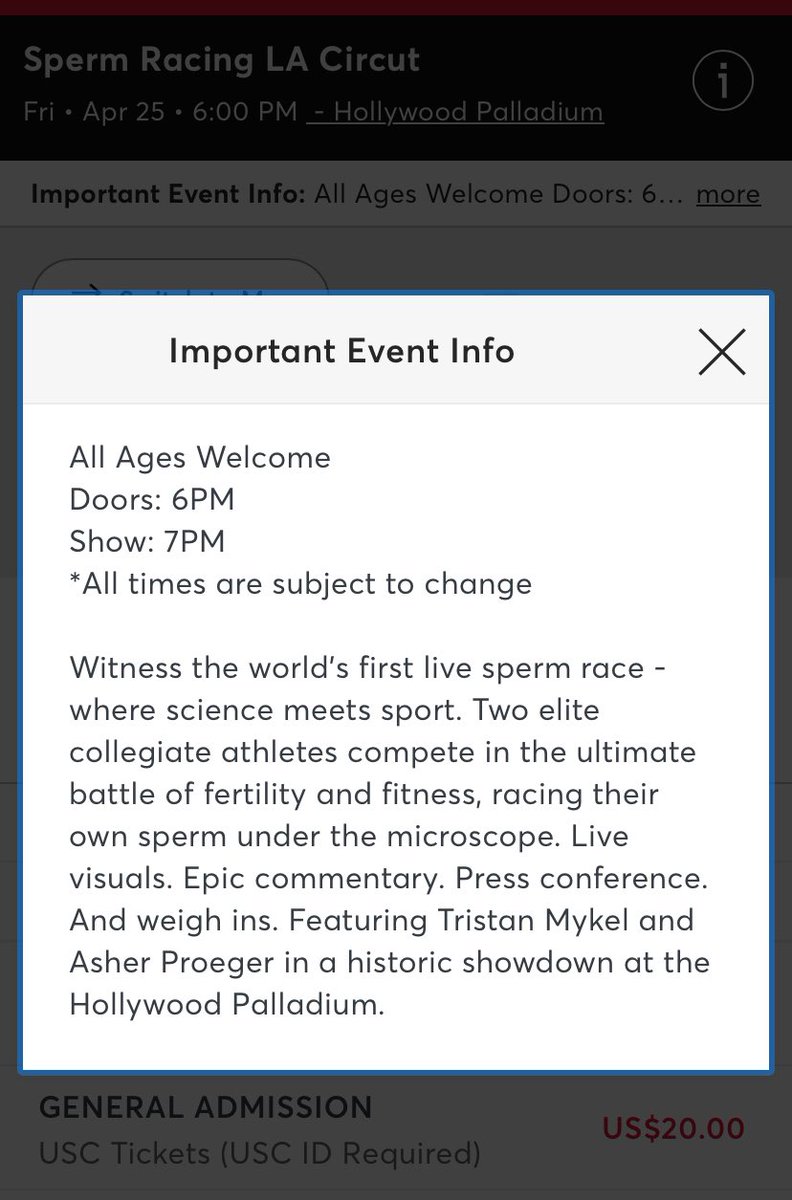792x1200 pixels.
Task: Click the arrow icon on Switch to Map
Action: click(88, 289)
